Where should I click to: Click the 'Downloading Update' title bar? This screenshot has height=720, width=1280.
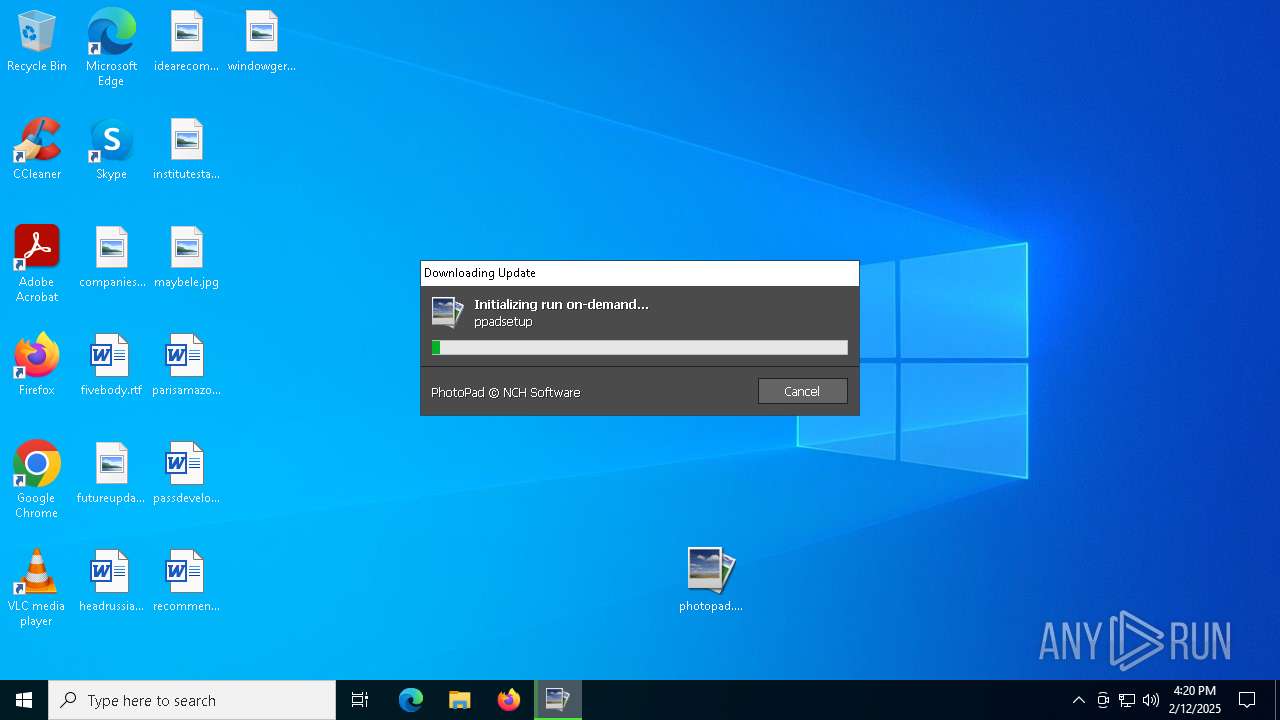[x=640, y=273]
